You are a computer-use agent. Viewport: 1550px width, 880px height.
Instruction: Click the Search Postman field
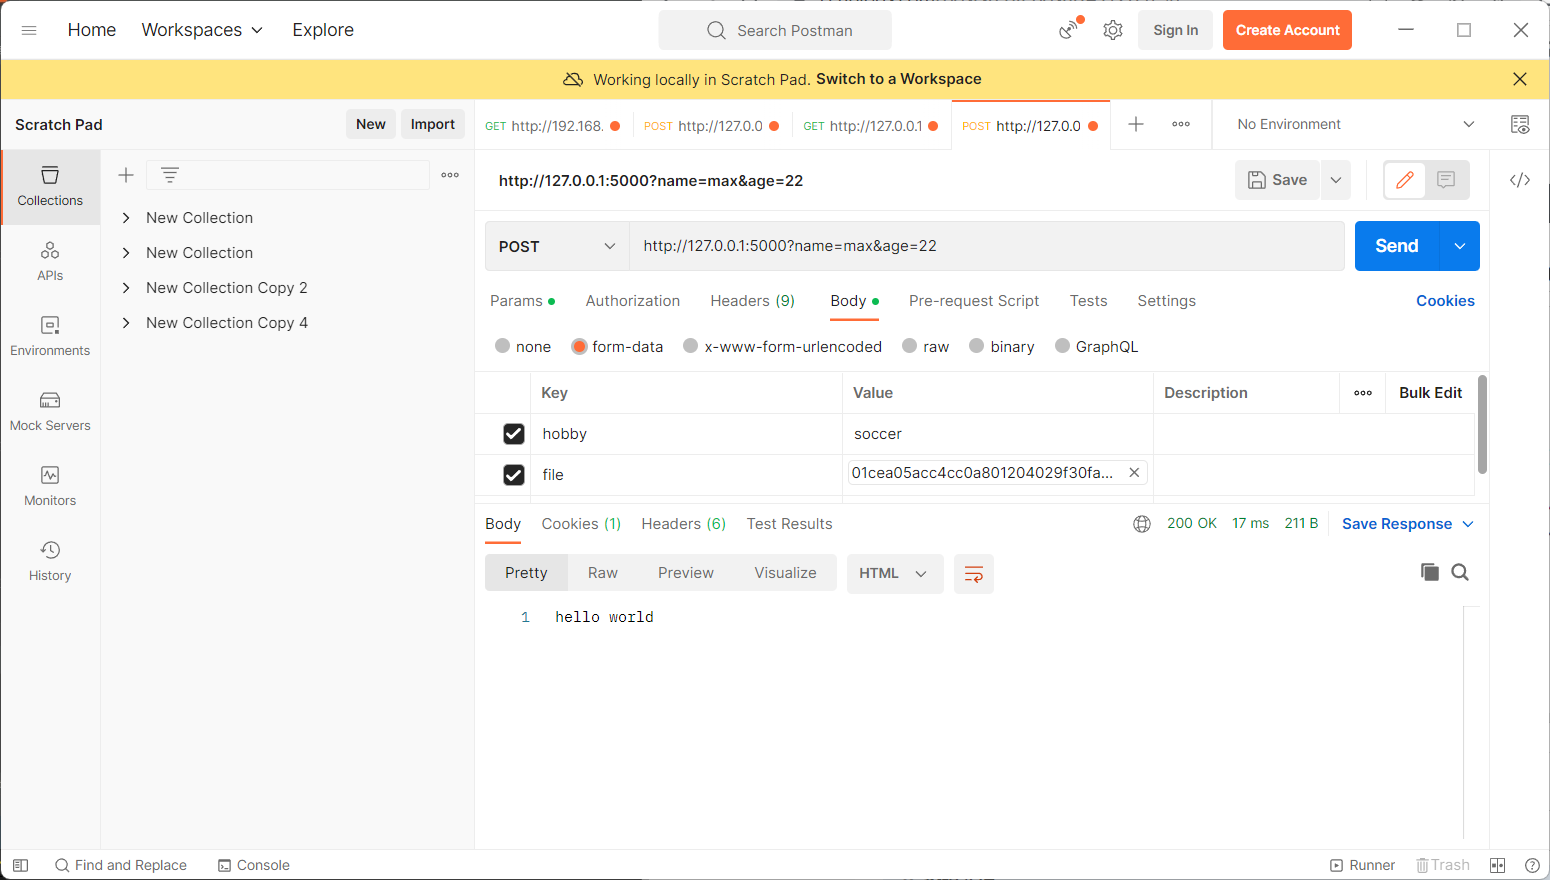coord(775,30)
